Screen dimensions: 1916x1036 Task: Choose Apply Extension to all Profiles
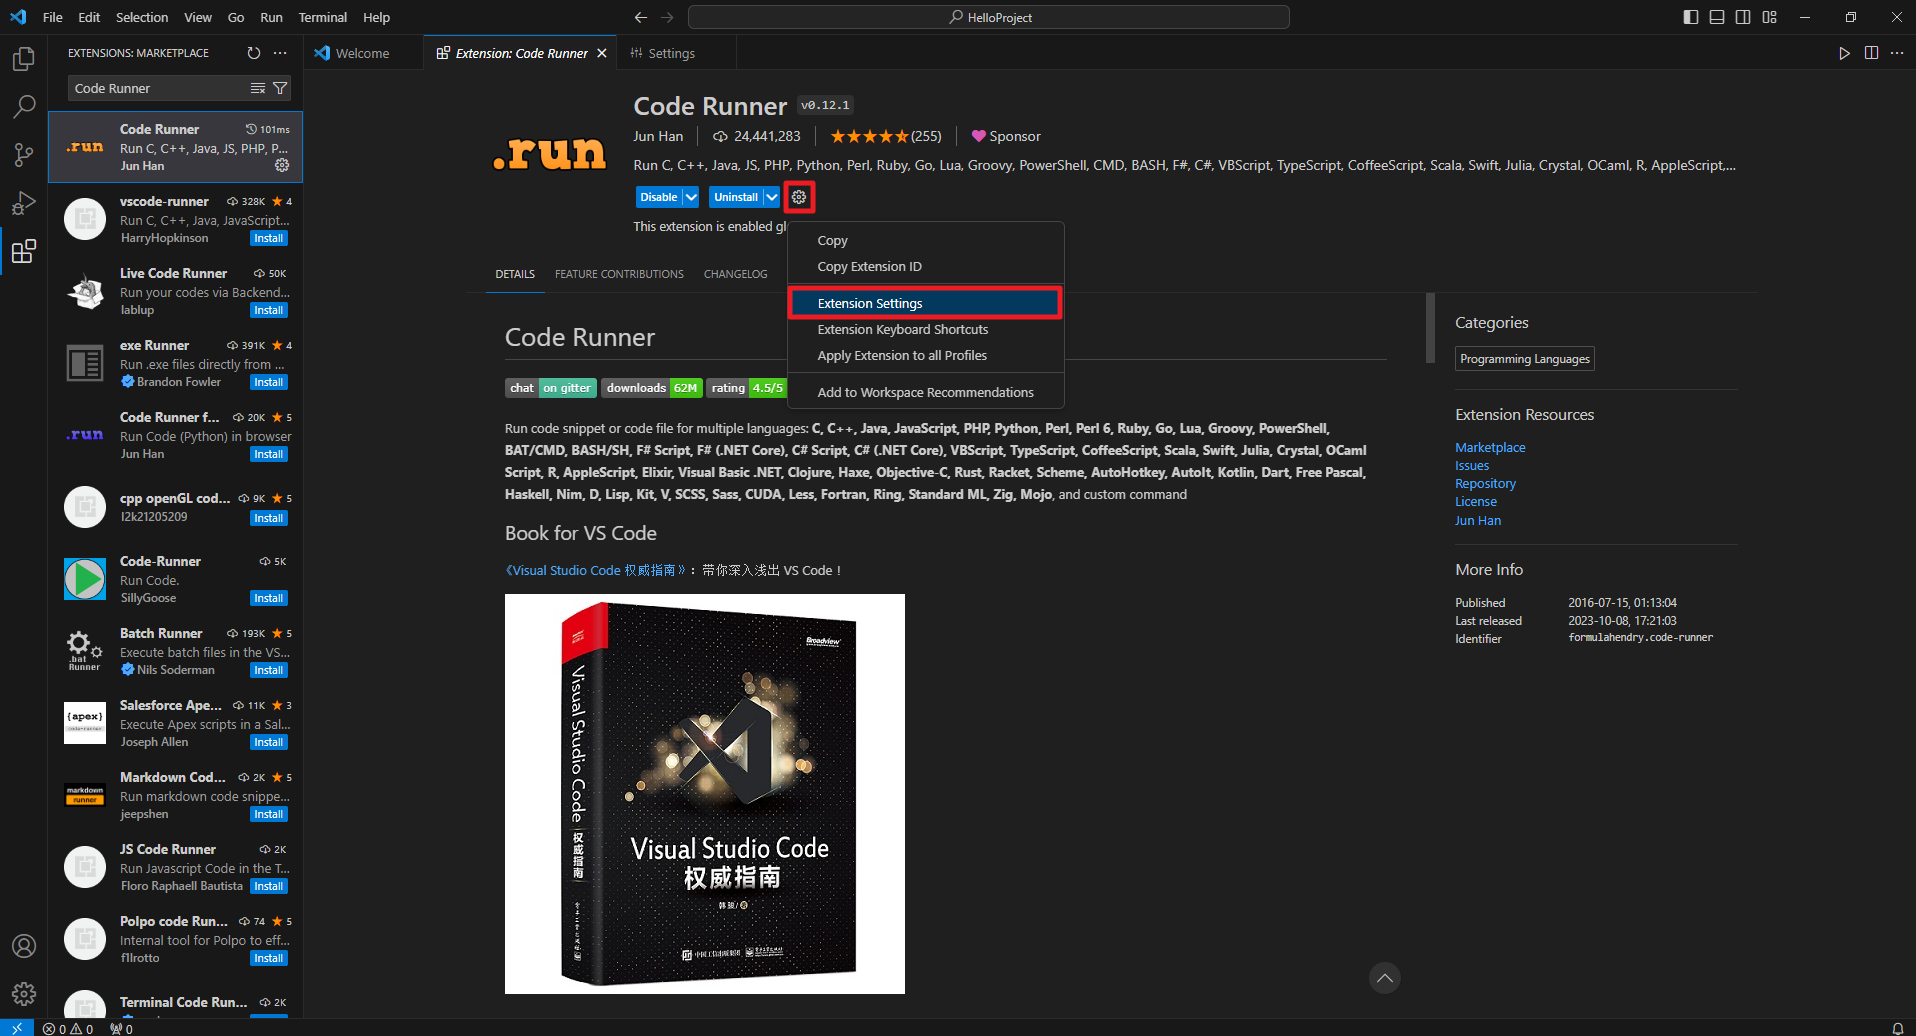(x=926, y=355)
